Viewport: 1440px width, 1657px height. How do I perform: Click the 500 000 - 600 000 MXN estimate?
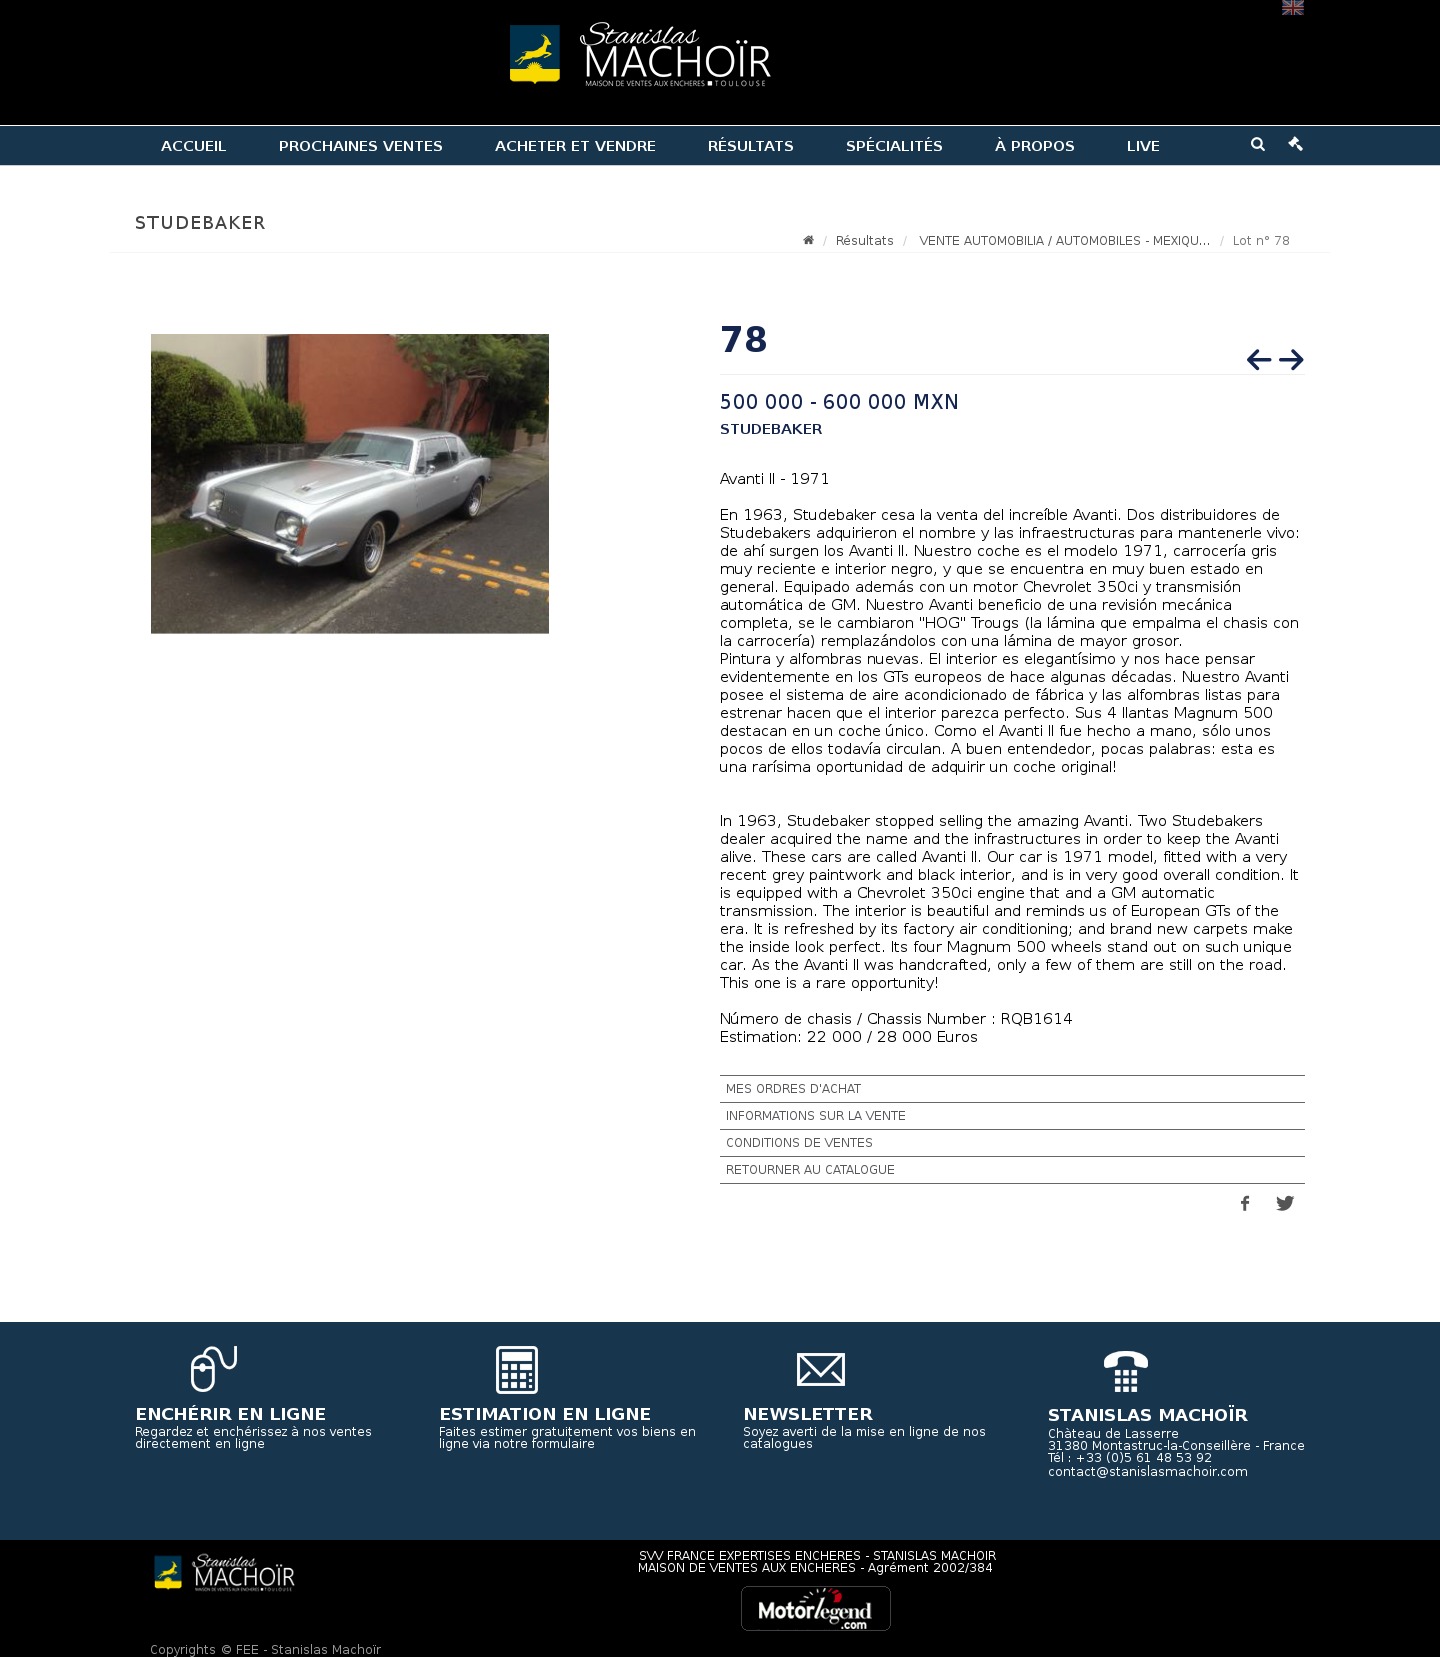839,402
